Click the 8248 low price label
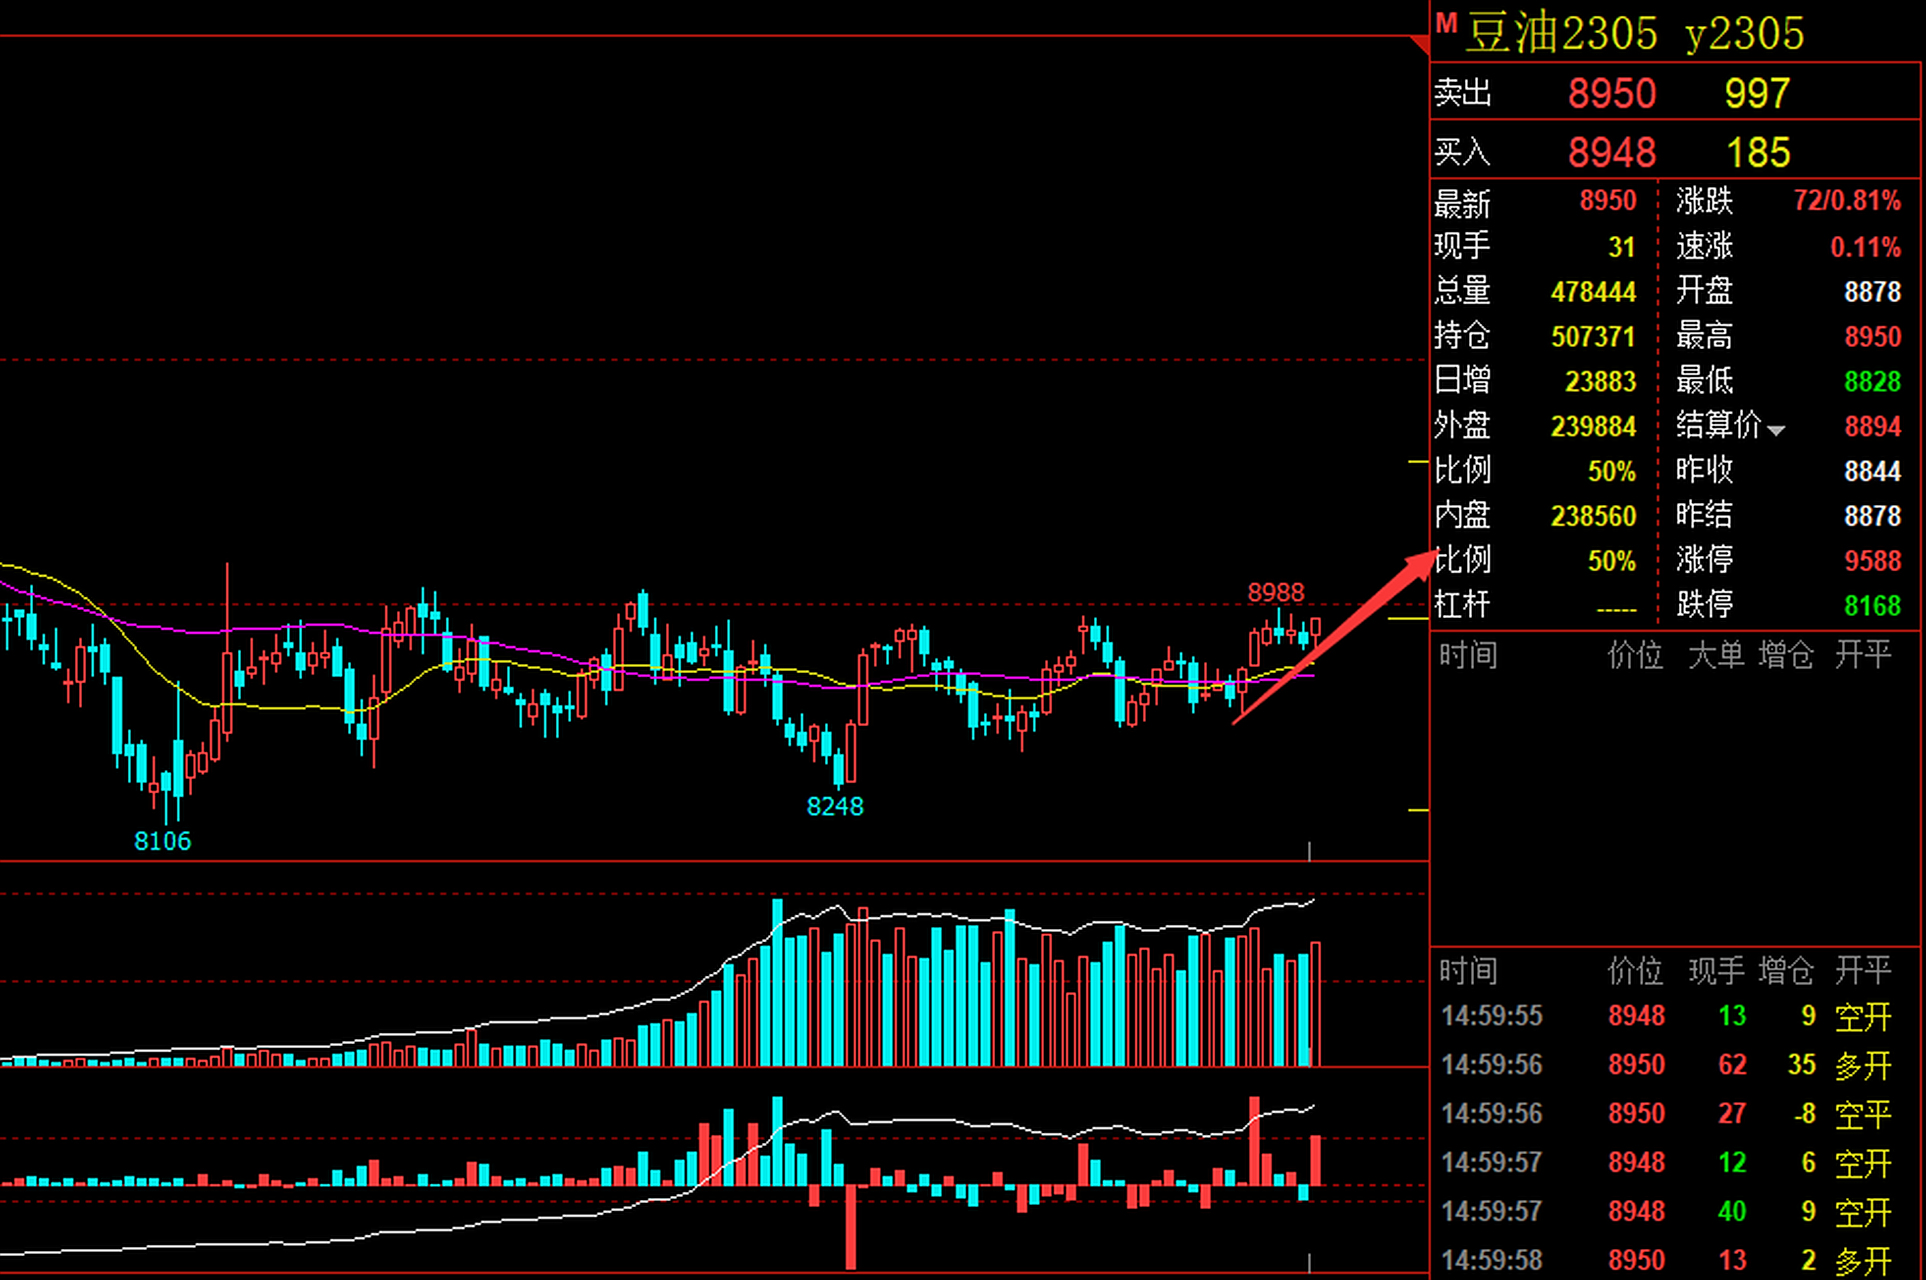 [834, 806]
